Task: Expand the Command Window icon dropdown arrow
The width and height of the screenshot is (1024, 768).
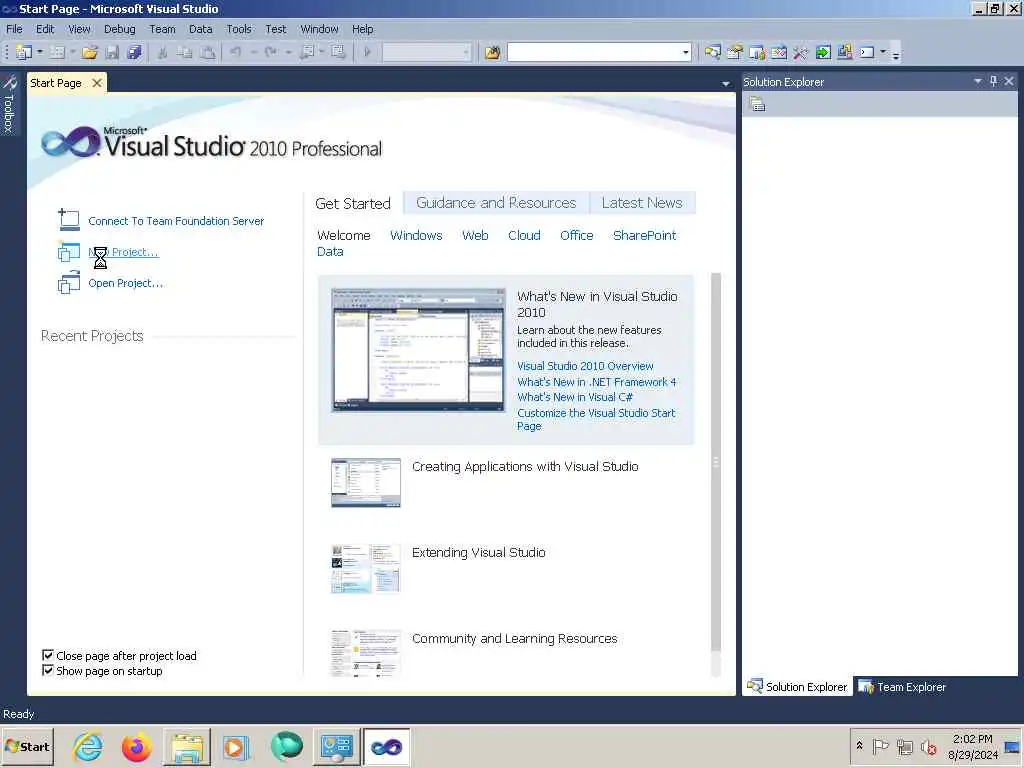Action: tap(883, 52)
